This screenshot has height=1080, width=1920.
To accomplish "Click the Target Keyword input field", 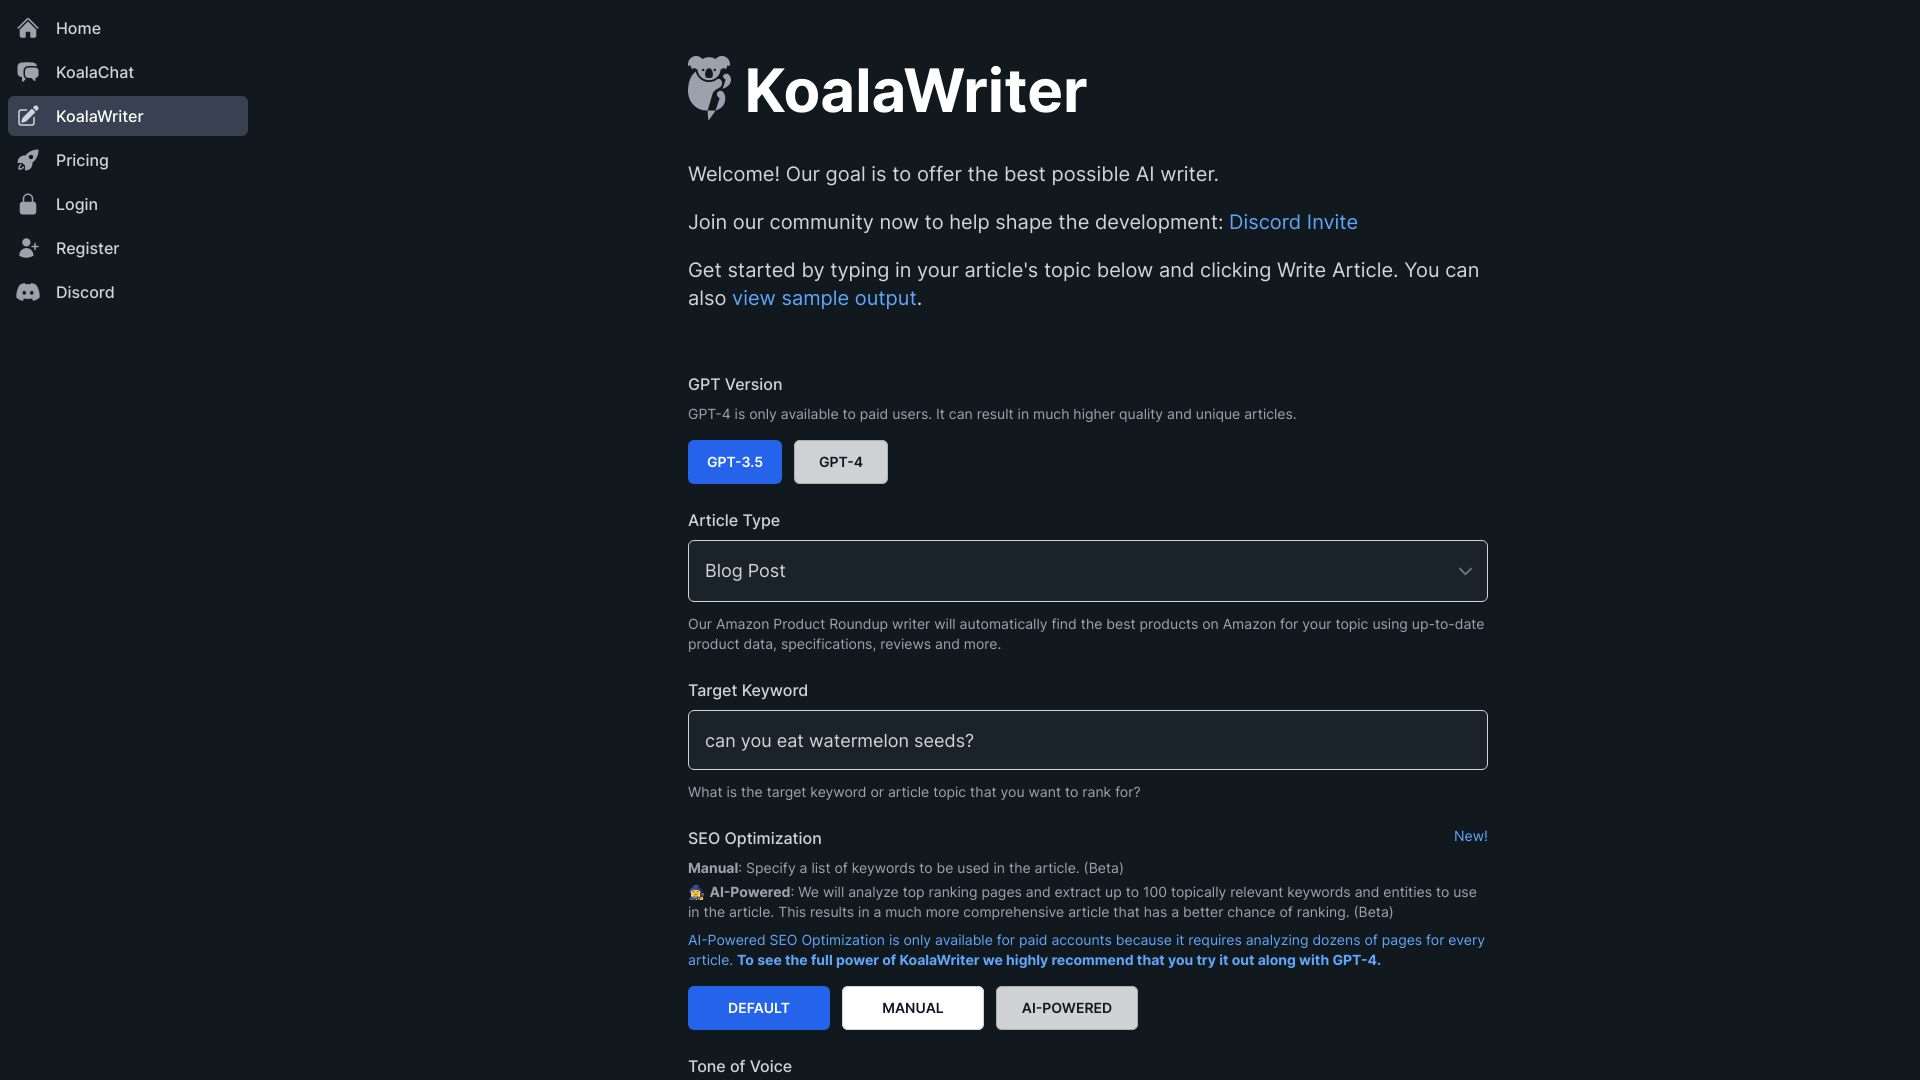I will (x=1087, y=740).
